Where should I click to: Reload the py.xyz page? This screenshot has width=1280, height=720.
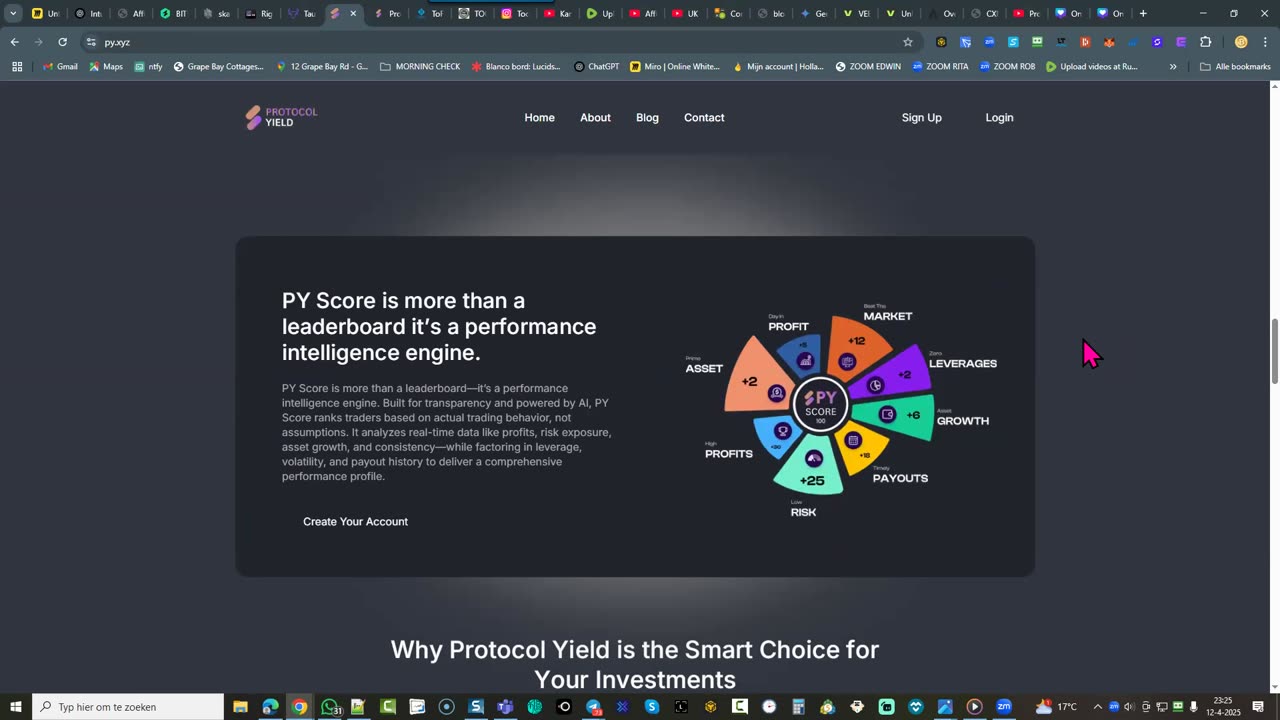63,42
